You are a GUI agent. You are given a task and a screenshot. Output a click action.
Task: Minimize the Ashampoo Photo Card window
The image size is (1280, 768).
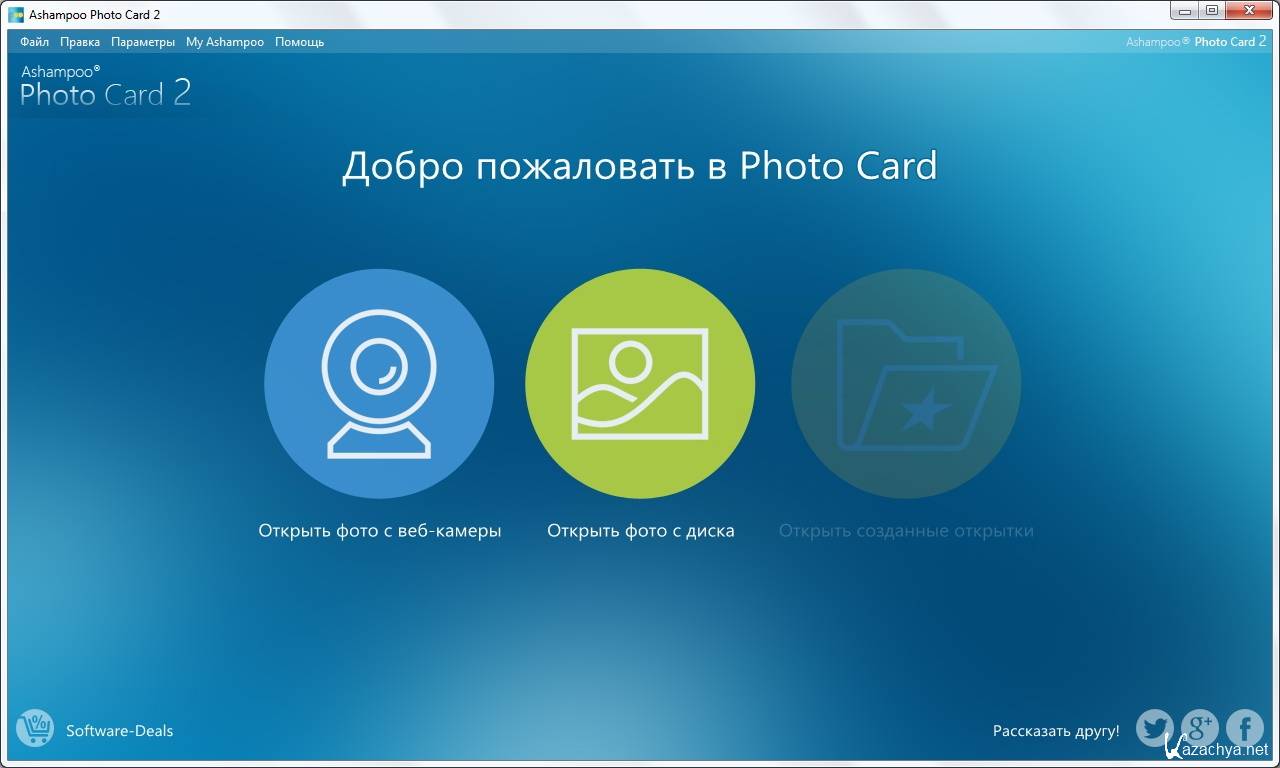(x=1185, y=11)
